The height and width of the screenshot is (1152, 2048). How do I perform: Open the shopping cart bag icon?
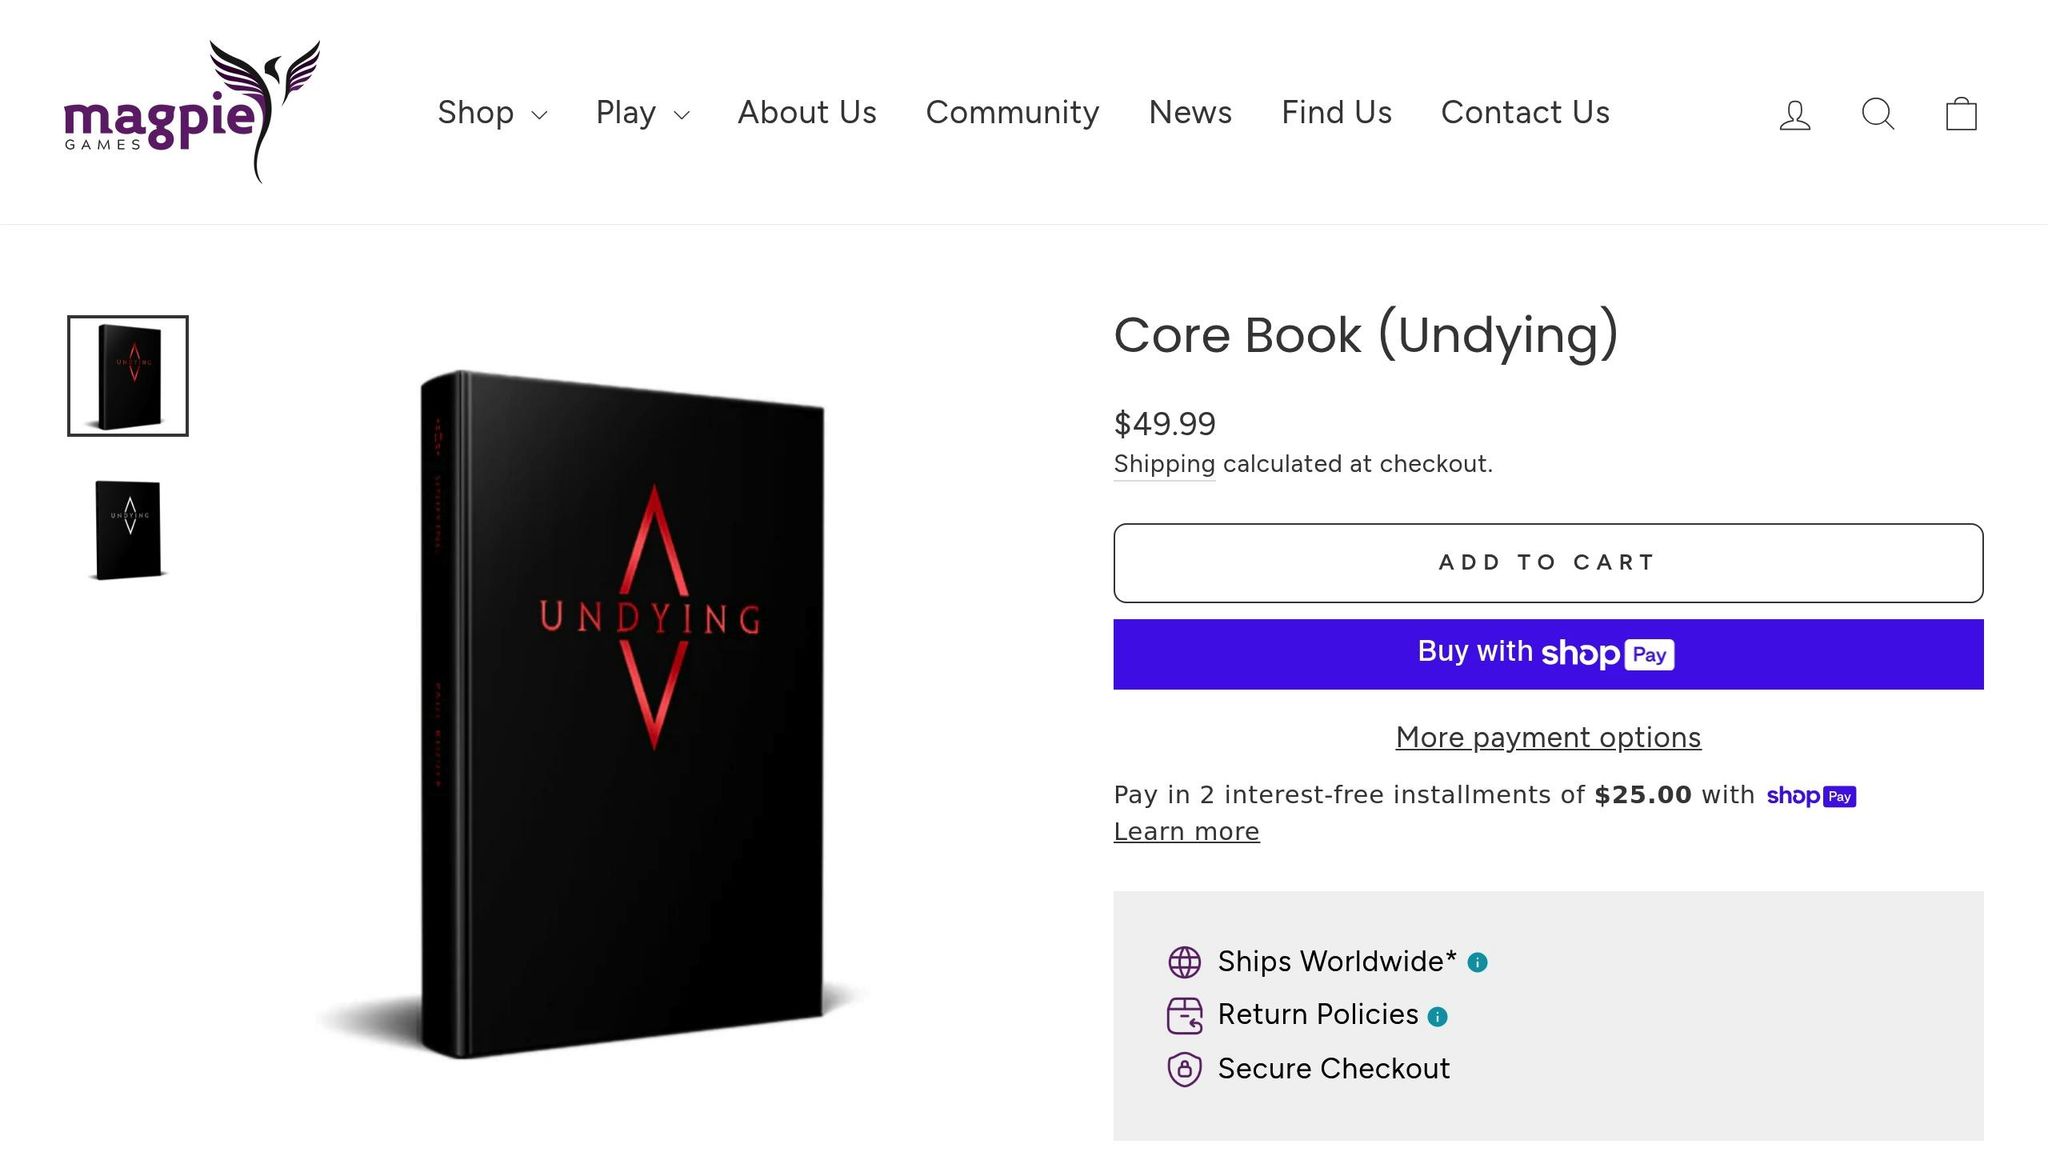pyautogui.click(x=1961, y=114)
